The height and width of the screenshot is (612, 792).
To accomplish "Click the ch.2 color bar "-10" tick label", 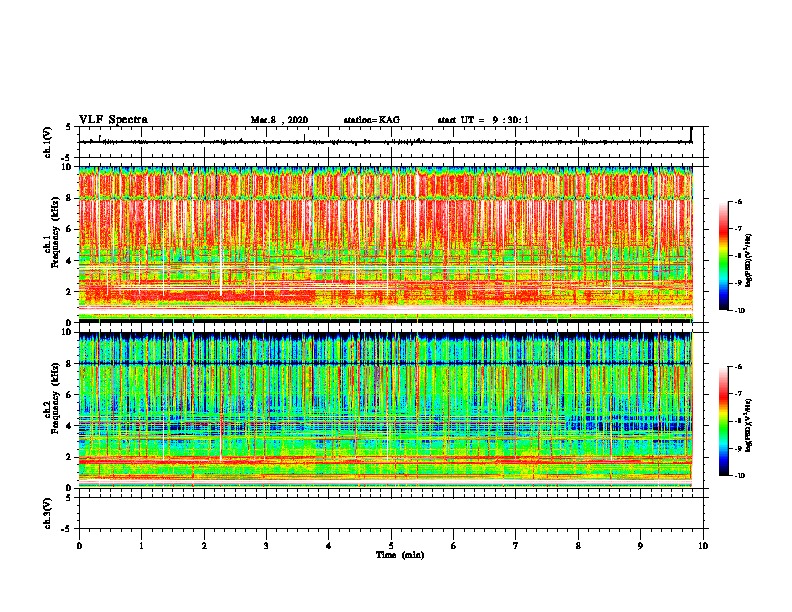I will coord(740,476).
